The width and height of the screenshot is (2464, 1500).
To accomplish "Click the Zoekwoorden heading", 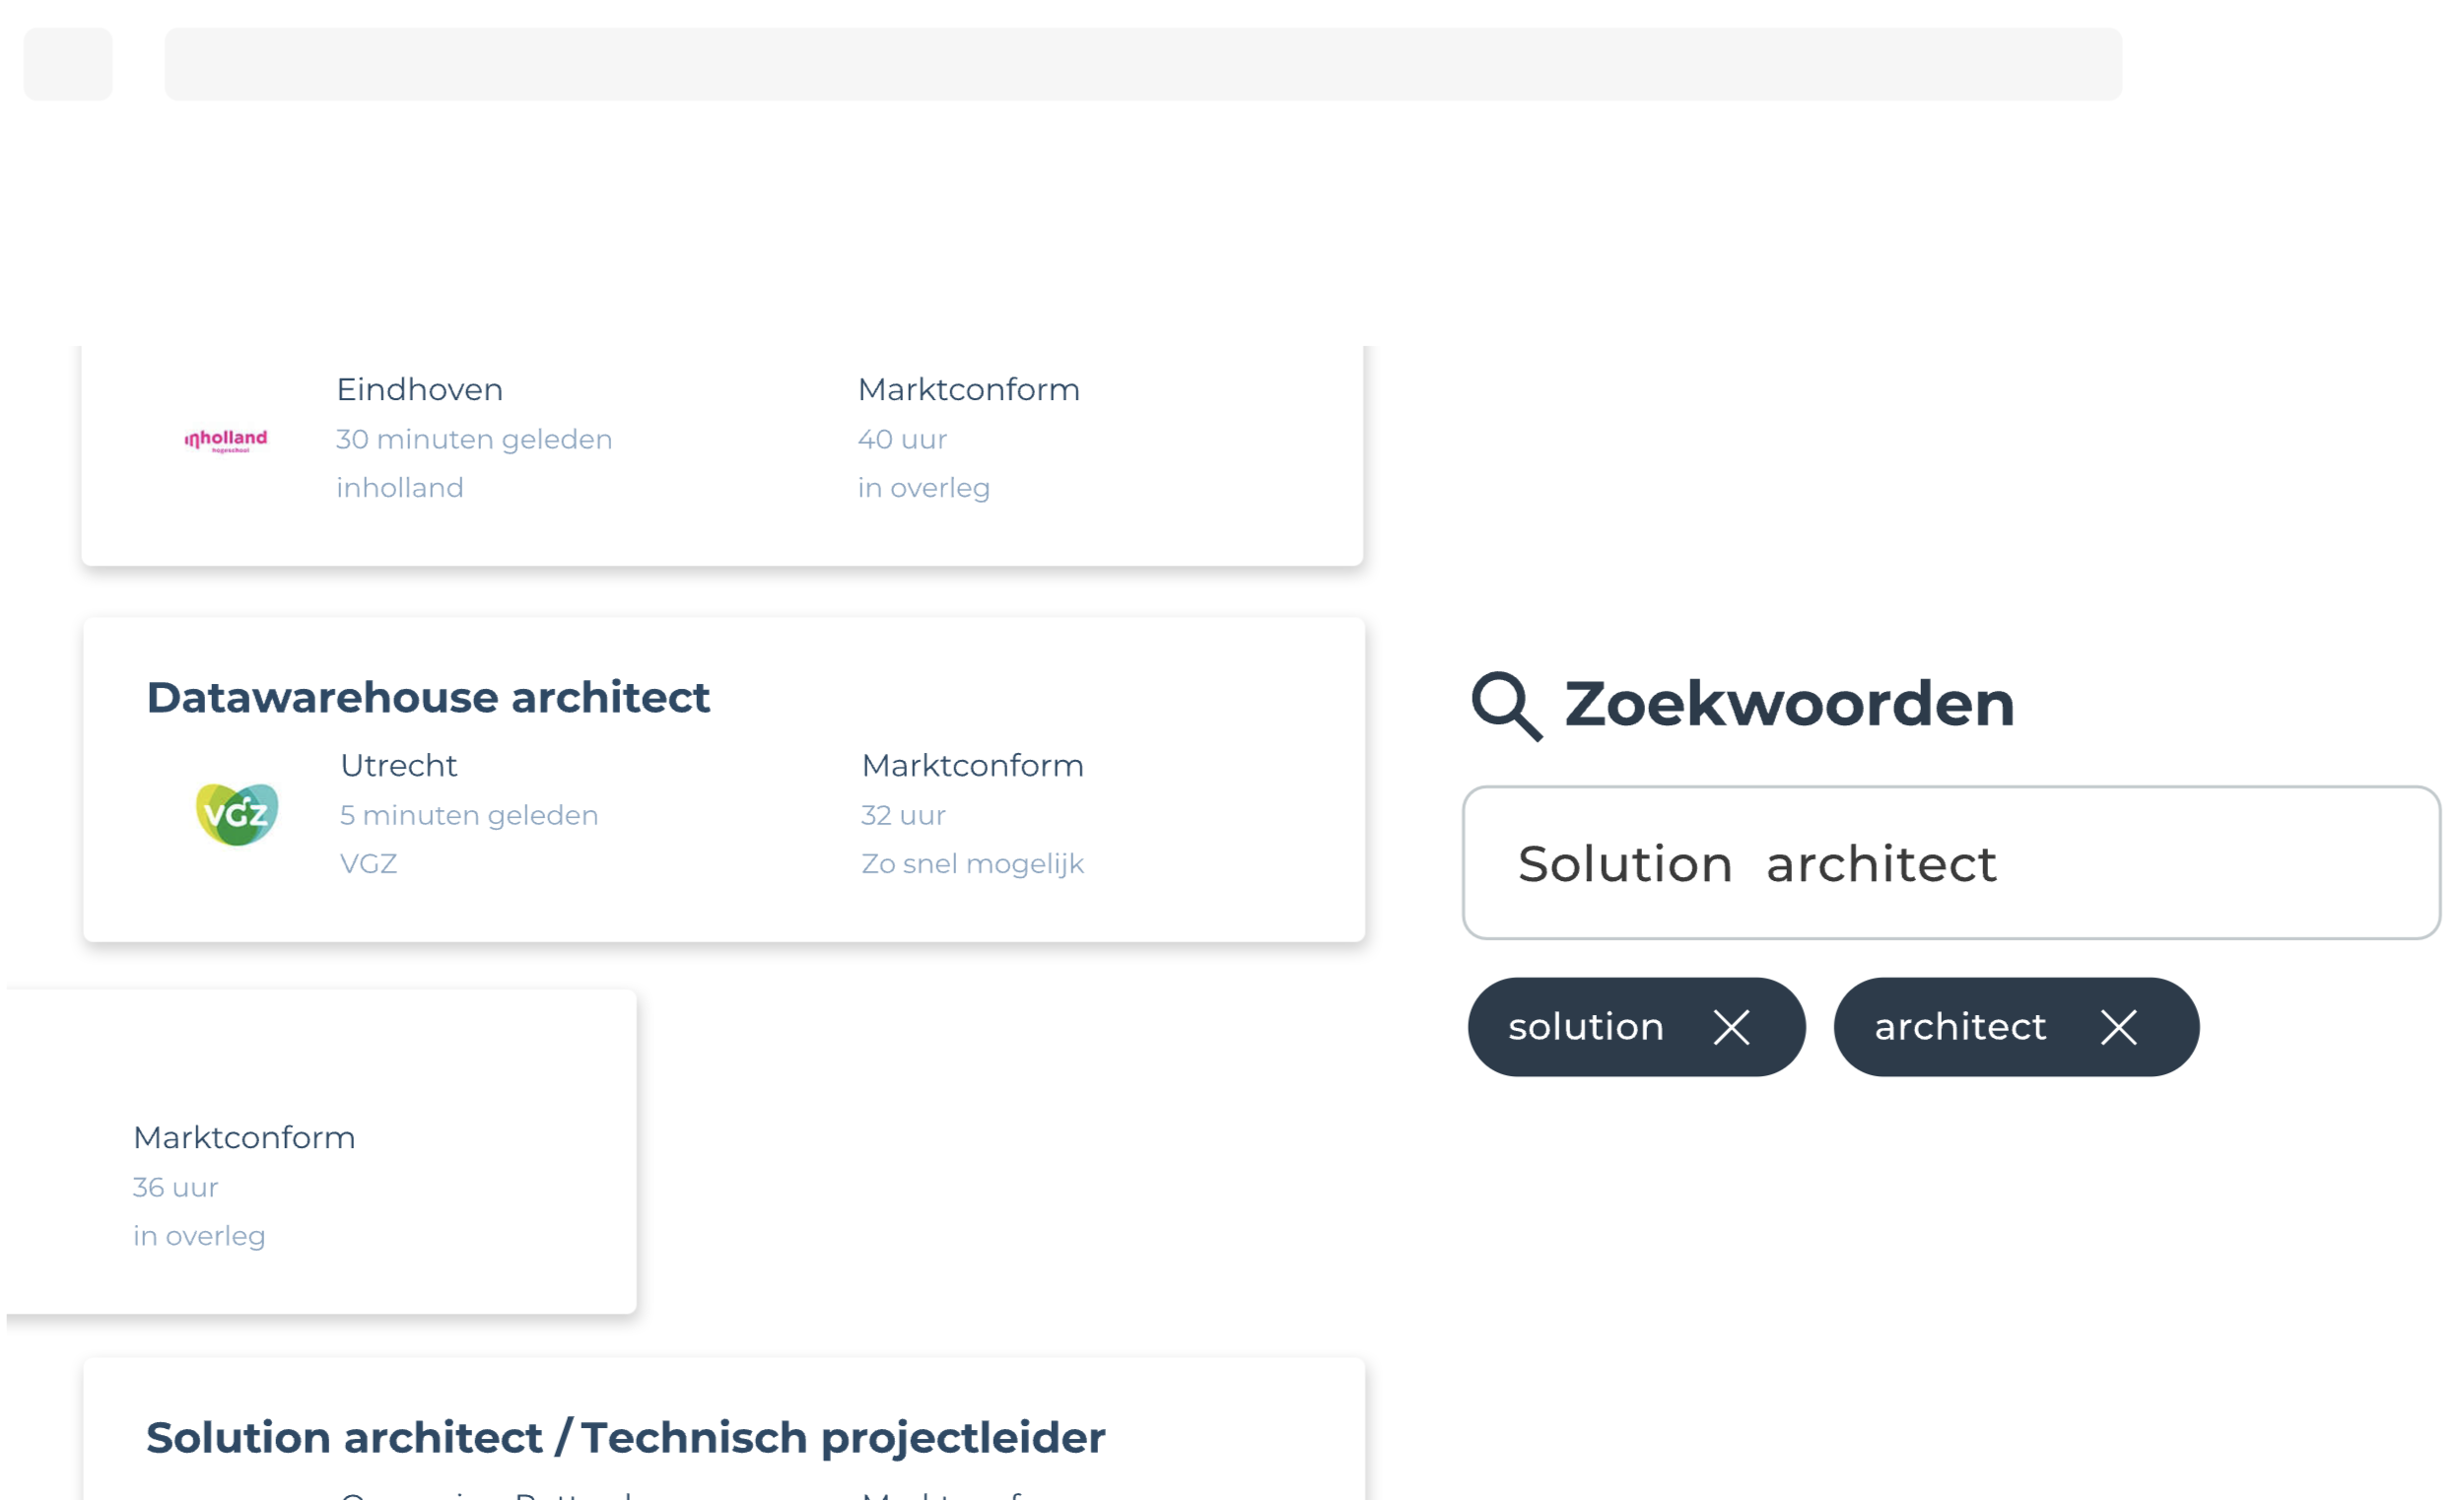I will tap(1789, 703).
